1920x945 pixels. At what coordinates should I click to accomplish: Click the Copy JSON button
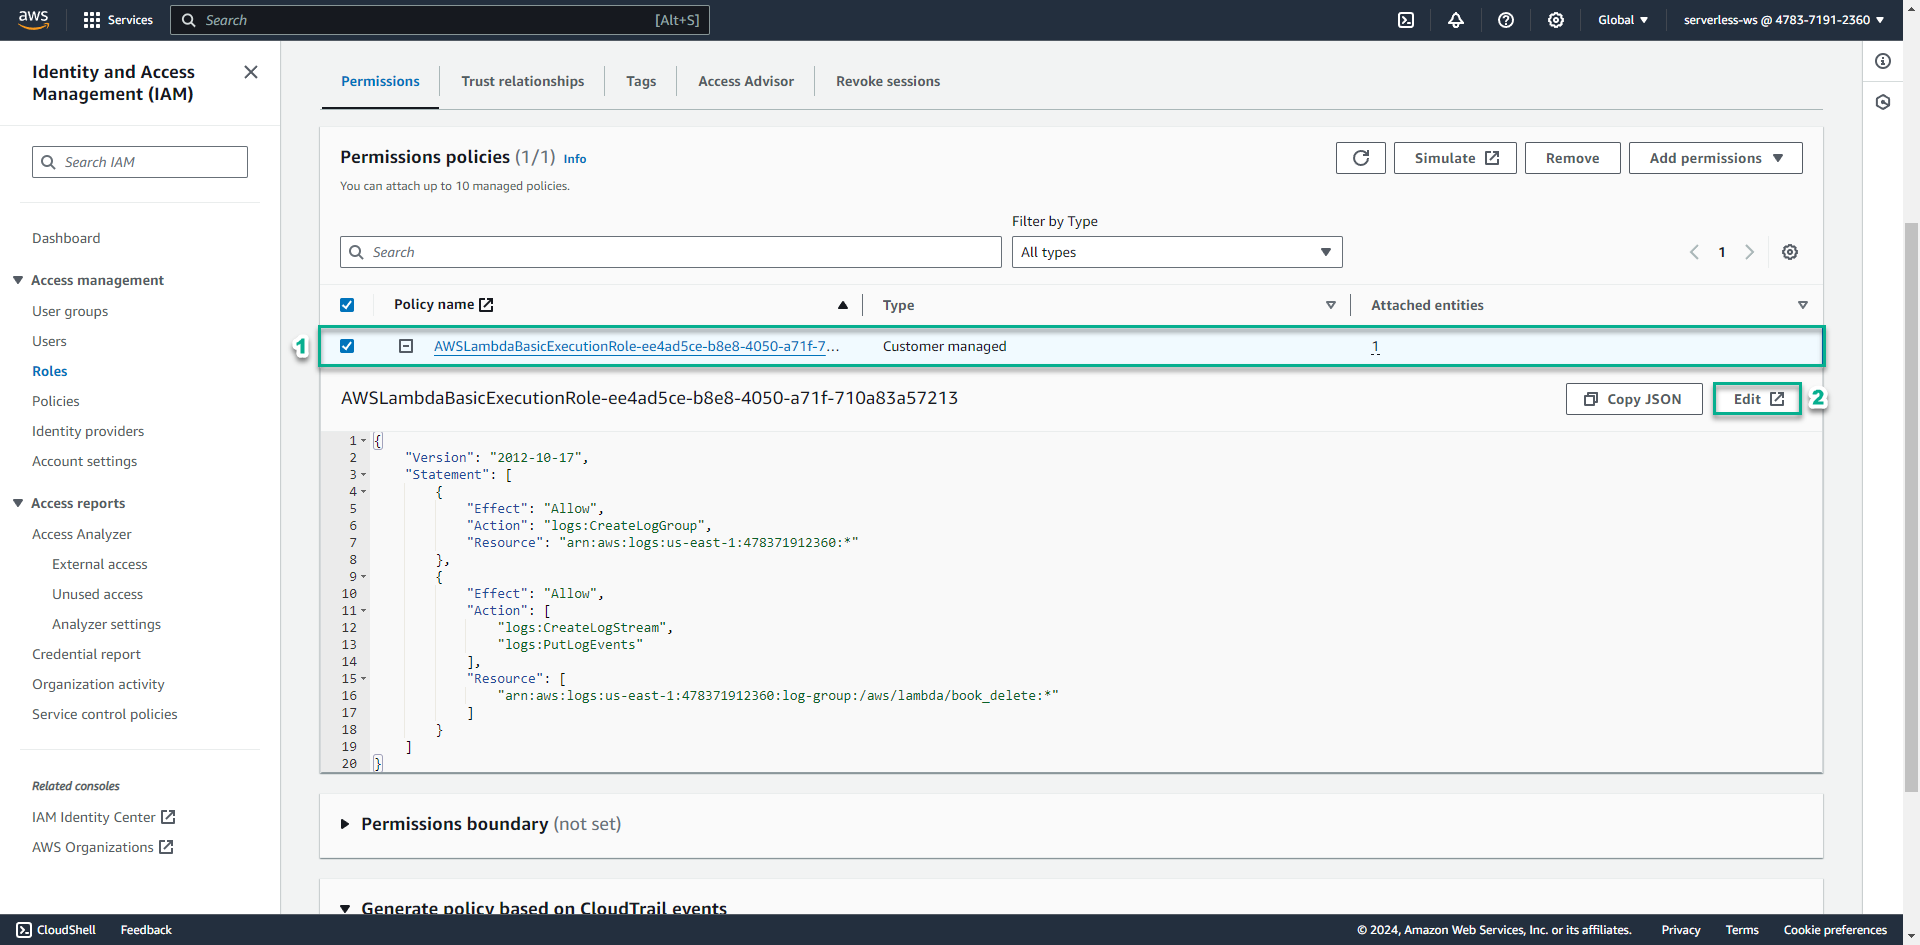pyautogui.click(x=1634, y=399)
